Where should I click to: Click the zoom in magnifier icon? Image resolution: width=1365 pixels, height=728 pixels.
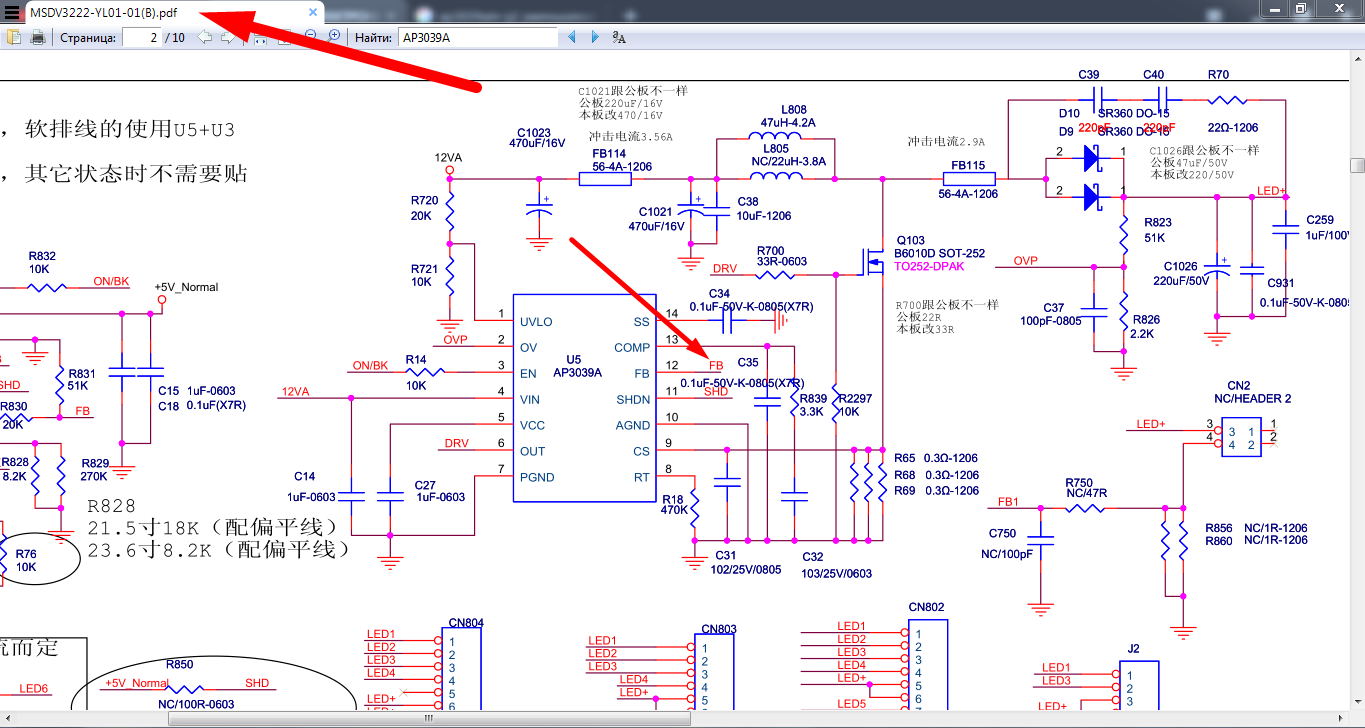click(333, 36)
